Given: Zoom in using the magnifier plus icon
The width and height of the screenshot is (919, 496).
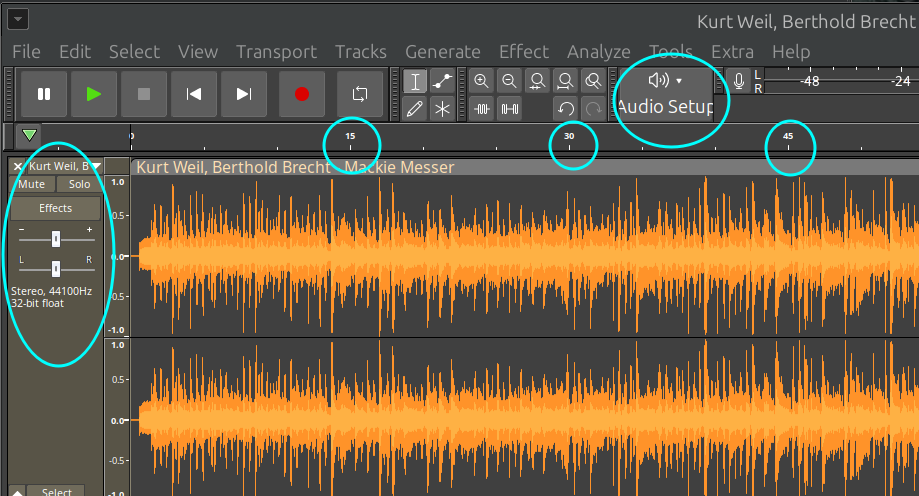Looking at the screenshot, I should click(481, 81).
